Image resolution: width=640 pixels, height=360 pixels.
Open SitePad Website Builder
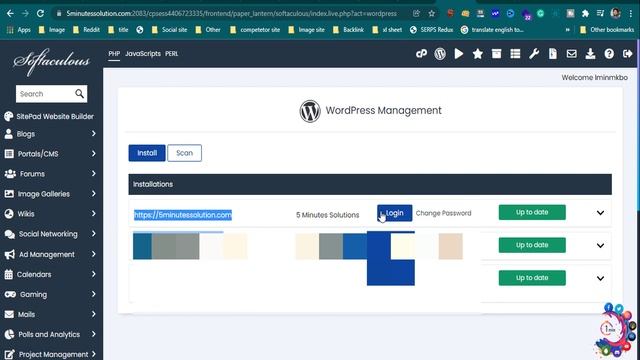coord(49,116)
